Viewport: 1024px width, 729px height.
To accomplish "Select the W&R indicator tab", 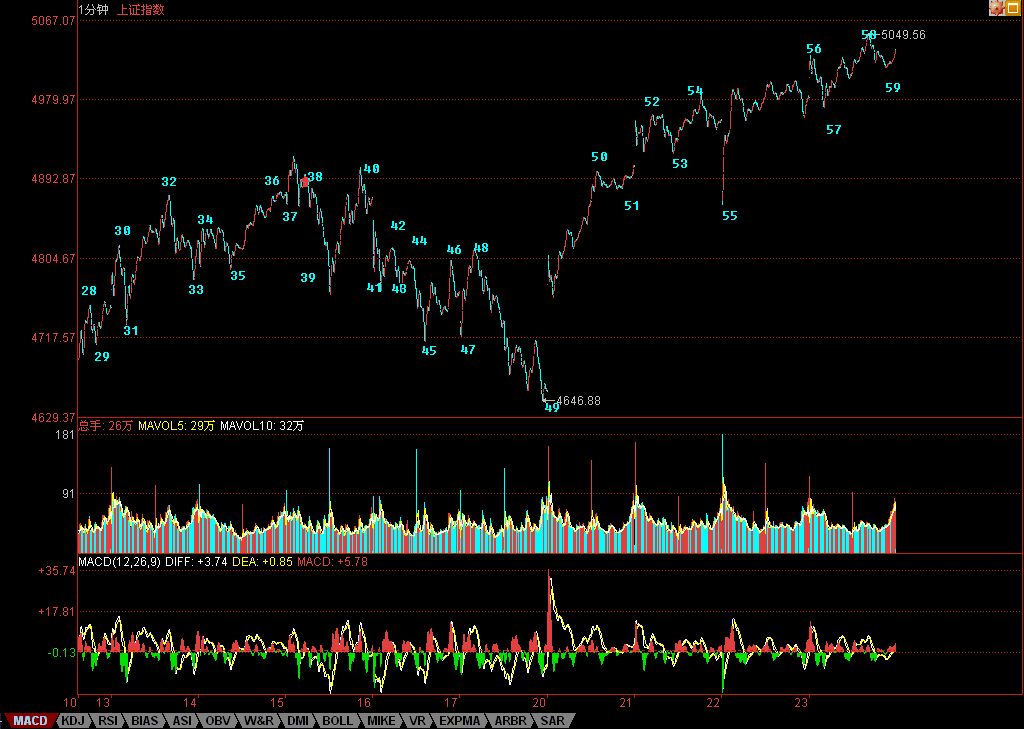I will click(258, 720).
